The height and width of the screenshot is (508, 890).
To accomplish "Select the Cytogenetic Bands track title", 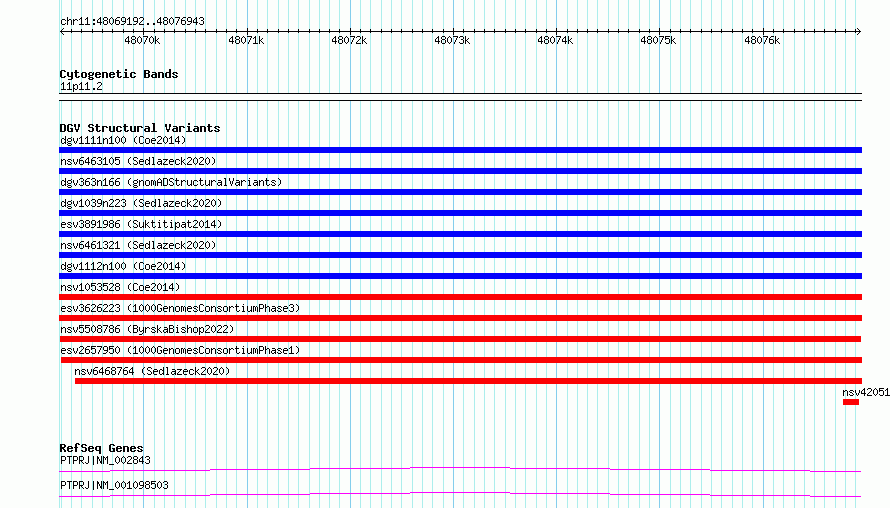I will coord(119,74).
